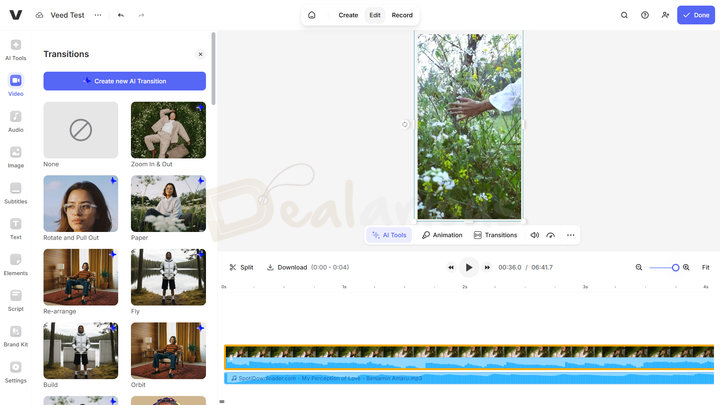
Task: Click the undo arrow icon
Action: tap(121, 15)
